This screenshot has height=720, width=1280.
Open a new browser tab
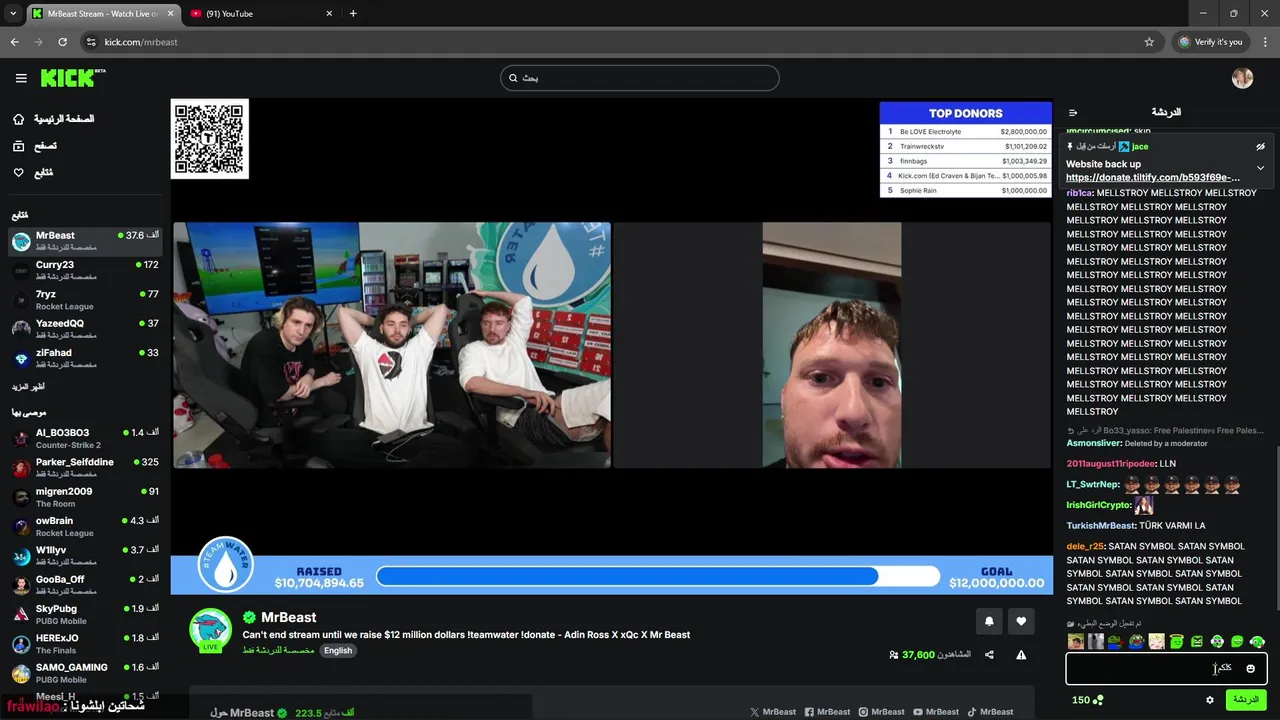[x=353, y=14]
